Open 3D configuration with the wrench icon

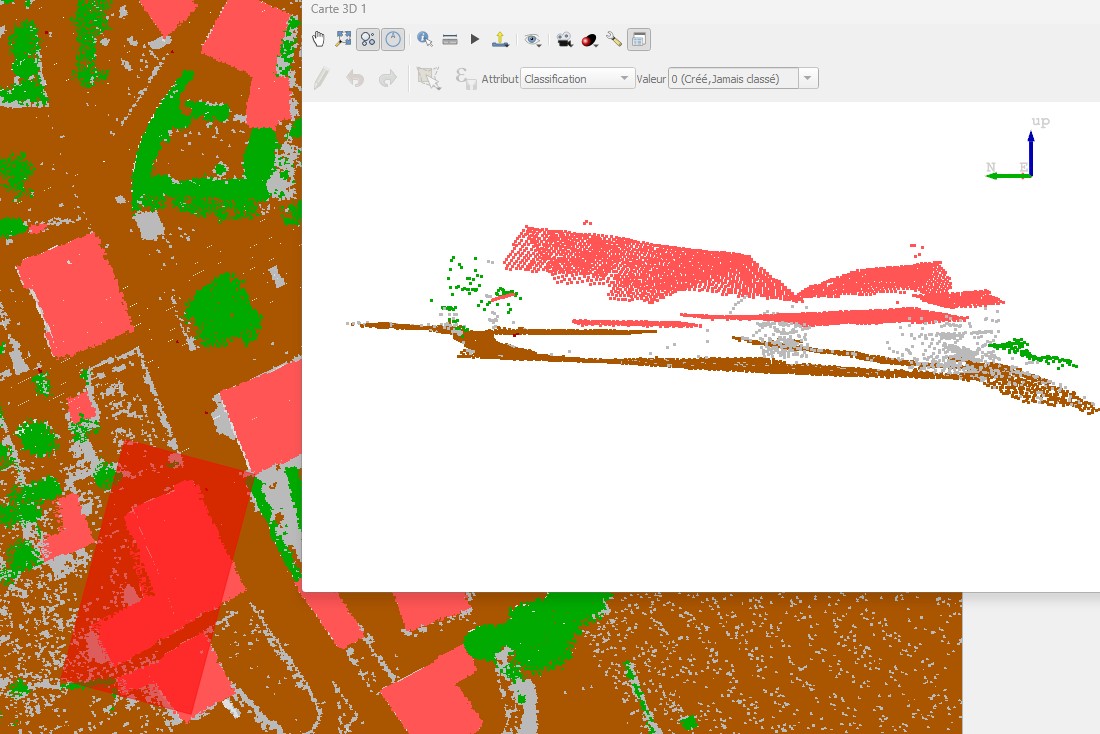pyautogui.click(x=614, y=39)
